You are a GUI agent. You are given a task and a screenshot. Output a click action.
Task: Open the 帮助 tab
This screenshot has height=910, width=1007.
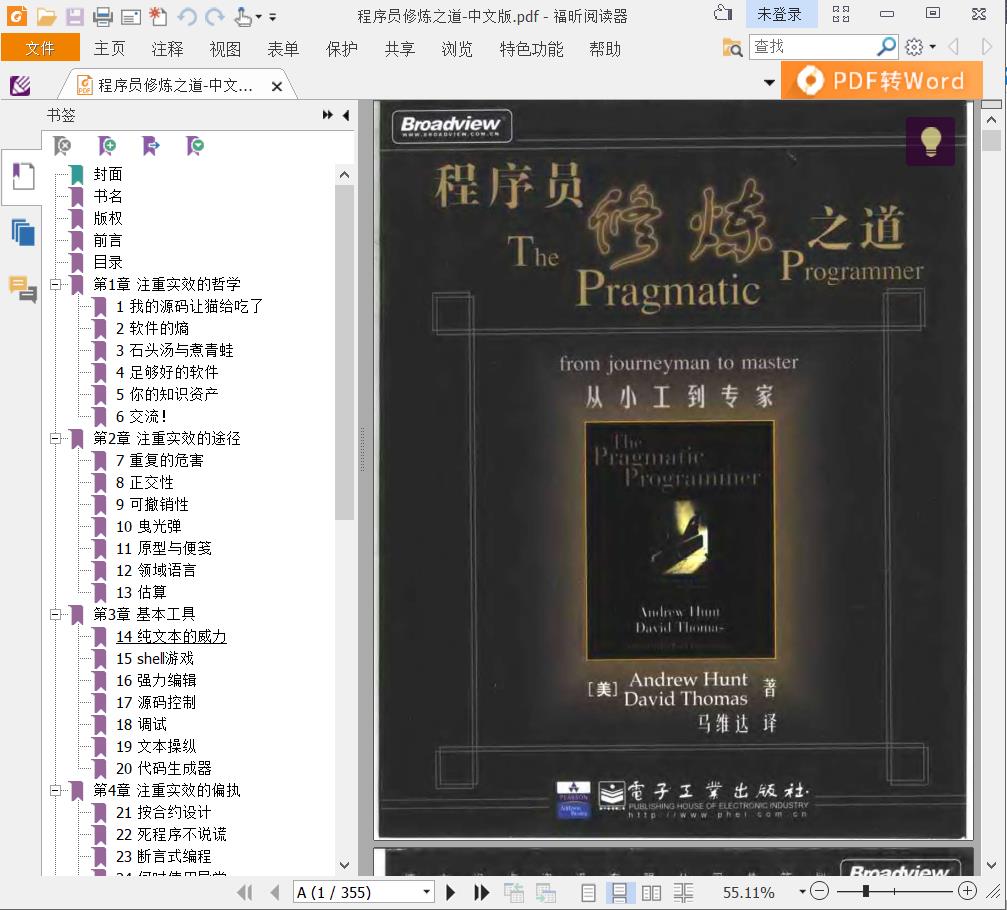tap(605, 49)
